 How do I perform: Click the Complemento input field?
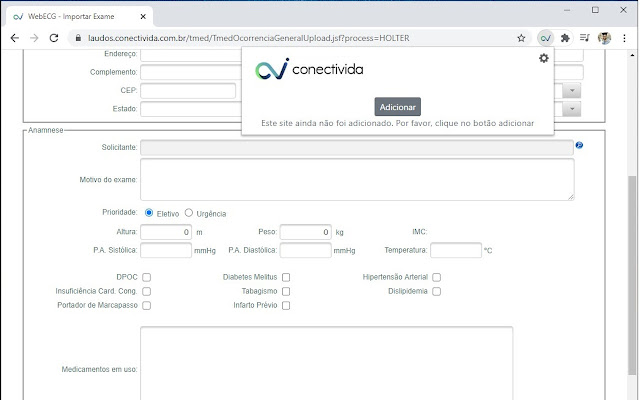191,72
